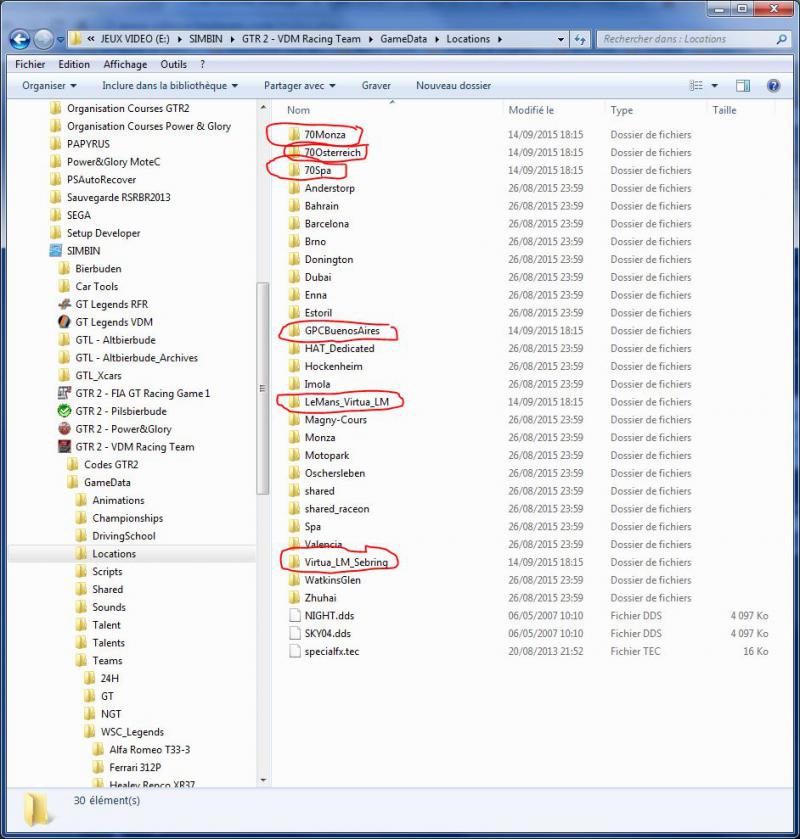The height and width of the screenshot is (839, 800).
Task: Open the Fichier menu
Action: [30, 64]
